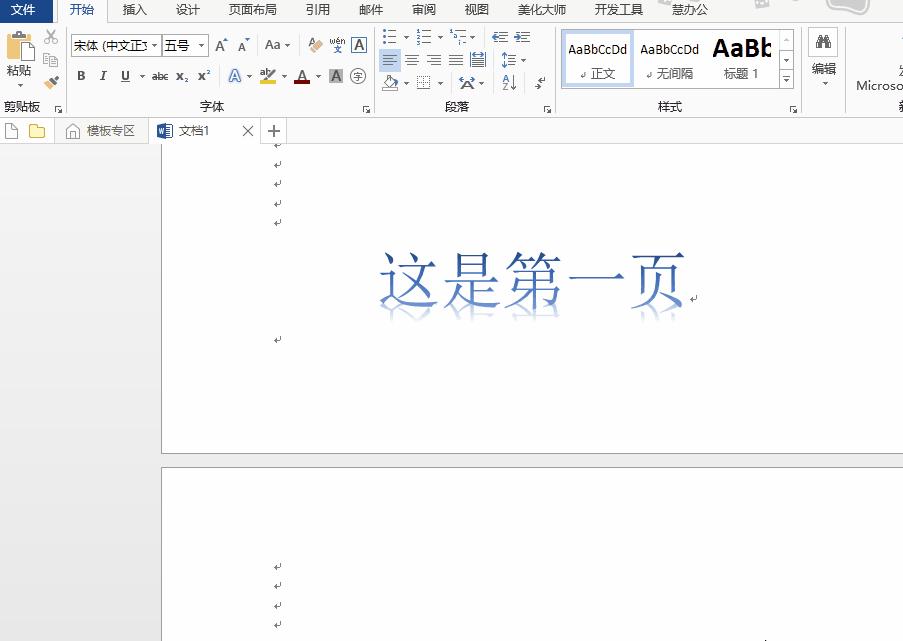Image resolution: width=903 pixels, height=641 pixels.
Task: Apply a bulleted list
Action: (388, 36)
